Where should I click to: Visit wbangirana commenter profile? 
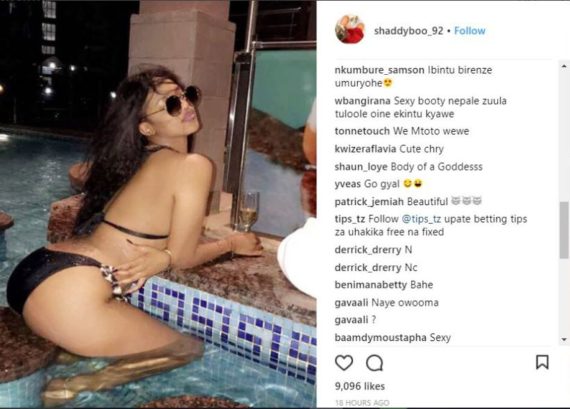pyautogui.click(x=362, y=101)
